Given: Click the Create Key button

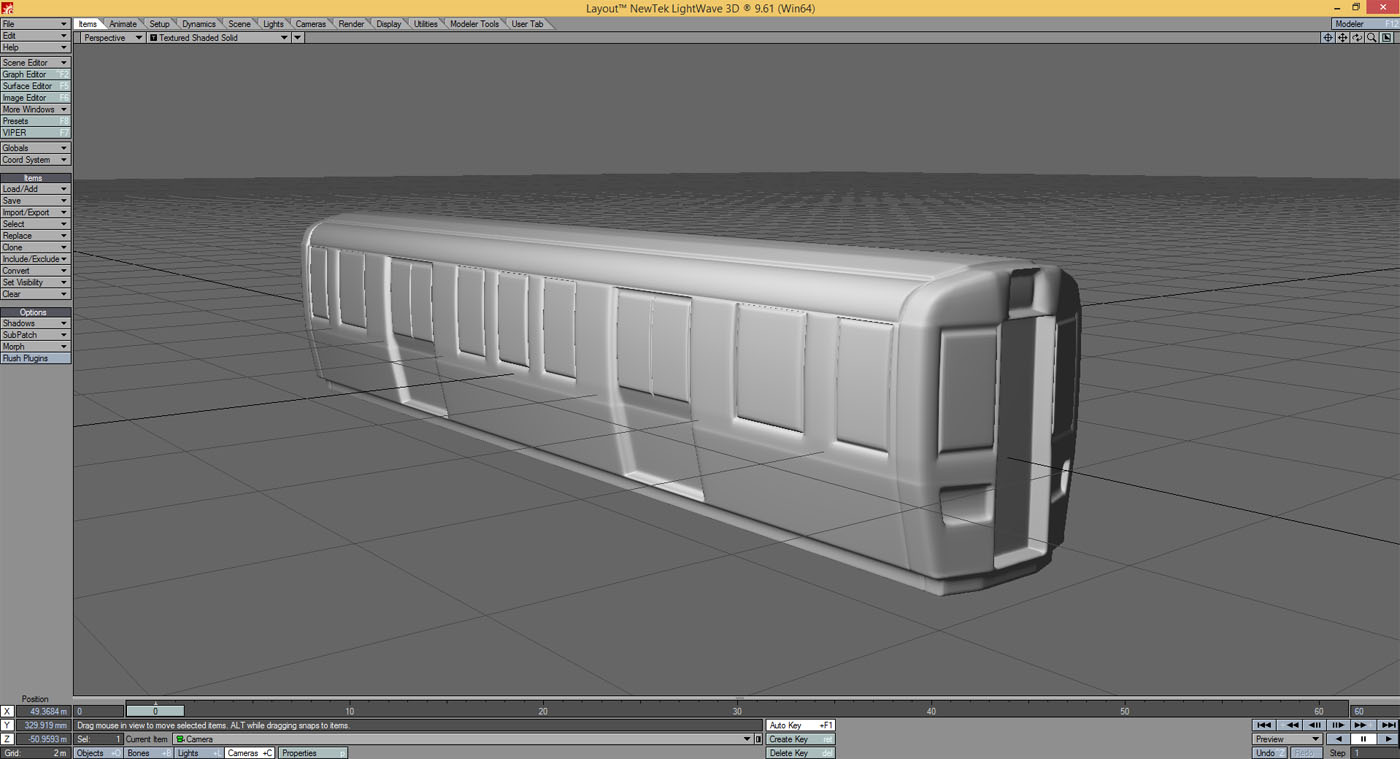Looking at the screenshot, I should point(800,739).
